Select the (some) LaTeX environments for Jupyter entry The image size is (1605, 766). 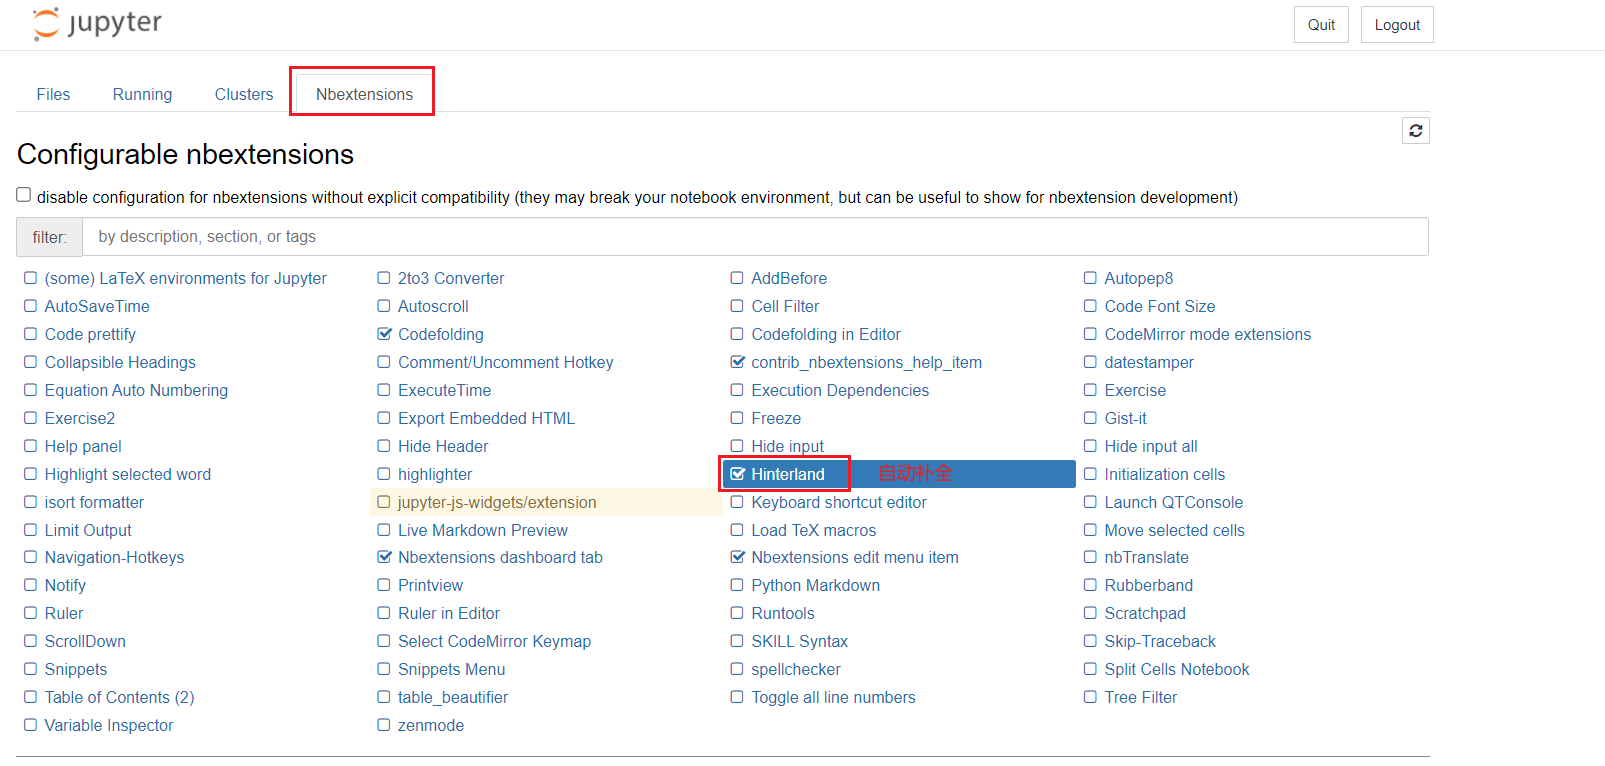186,278
